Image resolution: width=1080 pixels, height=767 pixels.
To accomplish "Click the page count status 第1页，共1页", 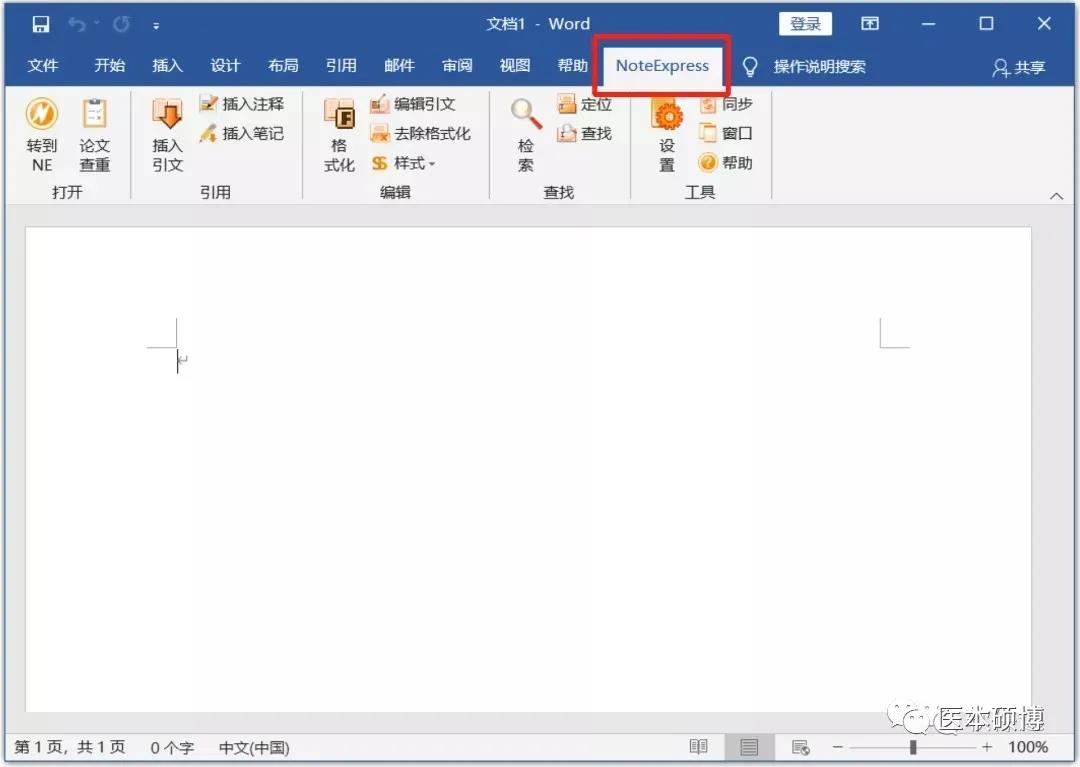I will click(70, 748).
